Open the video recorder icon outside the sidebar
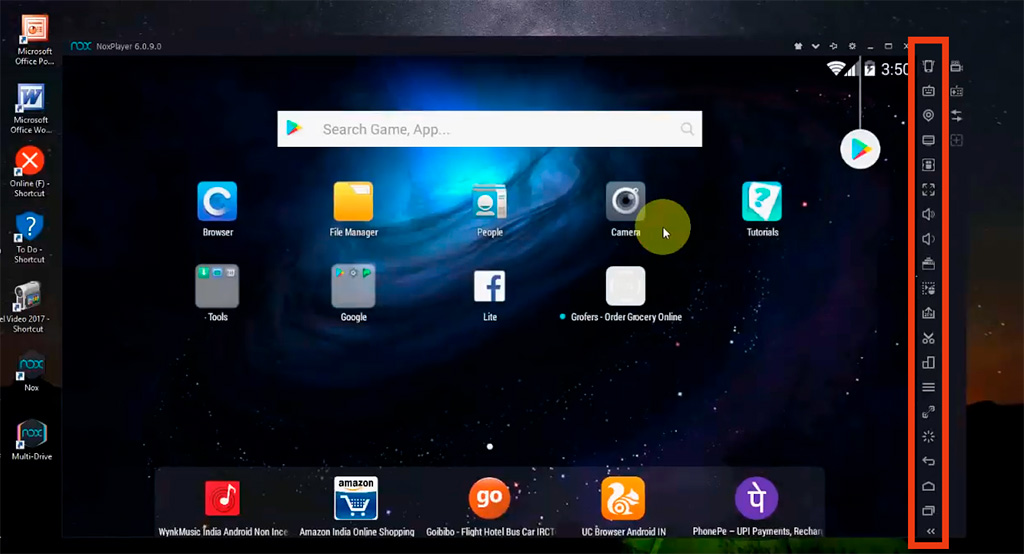Image resolution: width=1024 pixels, height=554 pixels. coord(956,67)
